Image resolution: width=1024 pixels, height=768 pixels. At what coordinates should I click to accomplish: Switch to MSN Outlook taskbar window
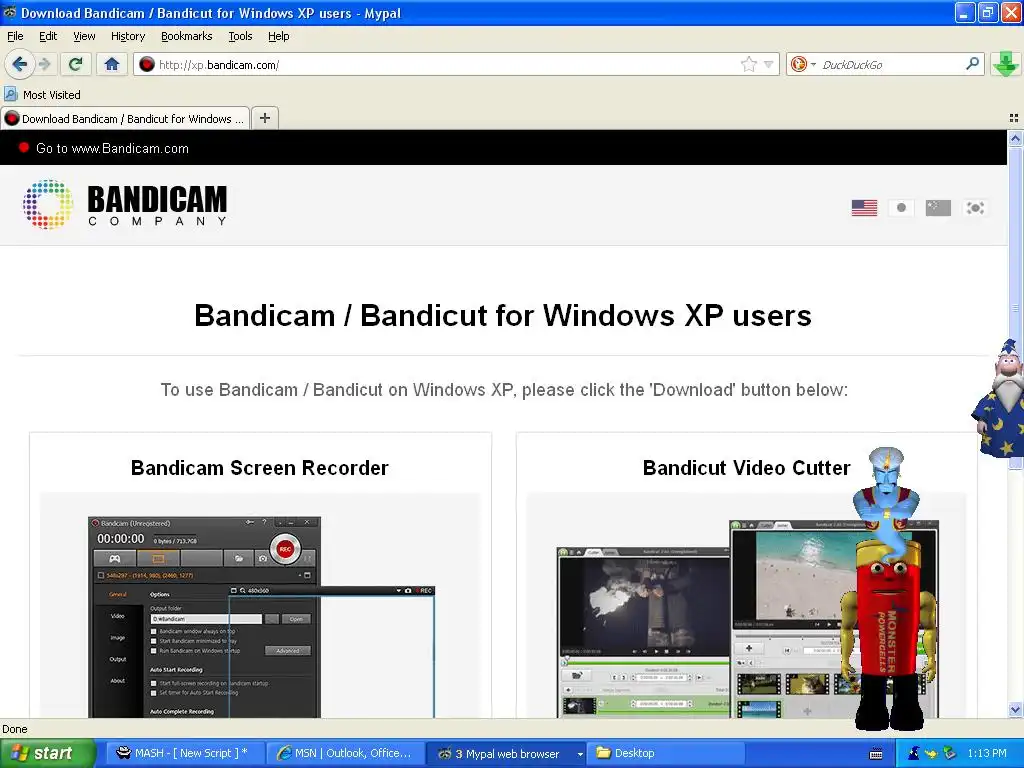click(344, 753)
